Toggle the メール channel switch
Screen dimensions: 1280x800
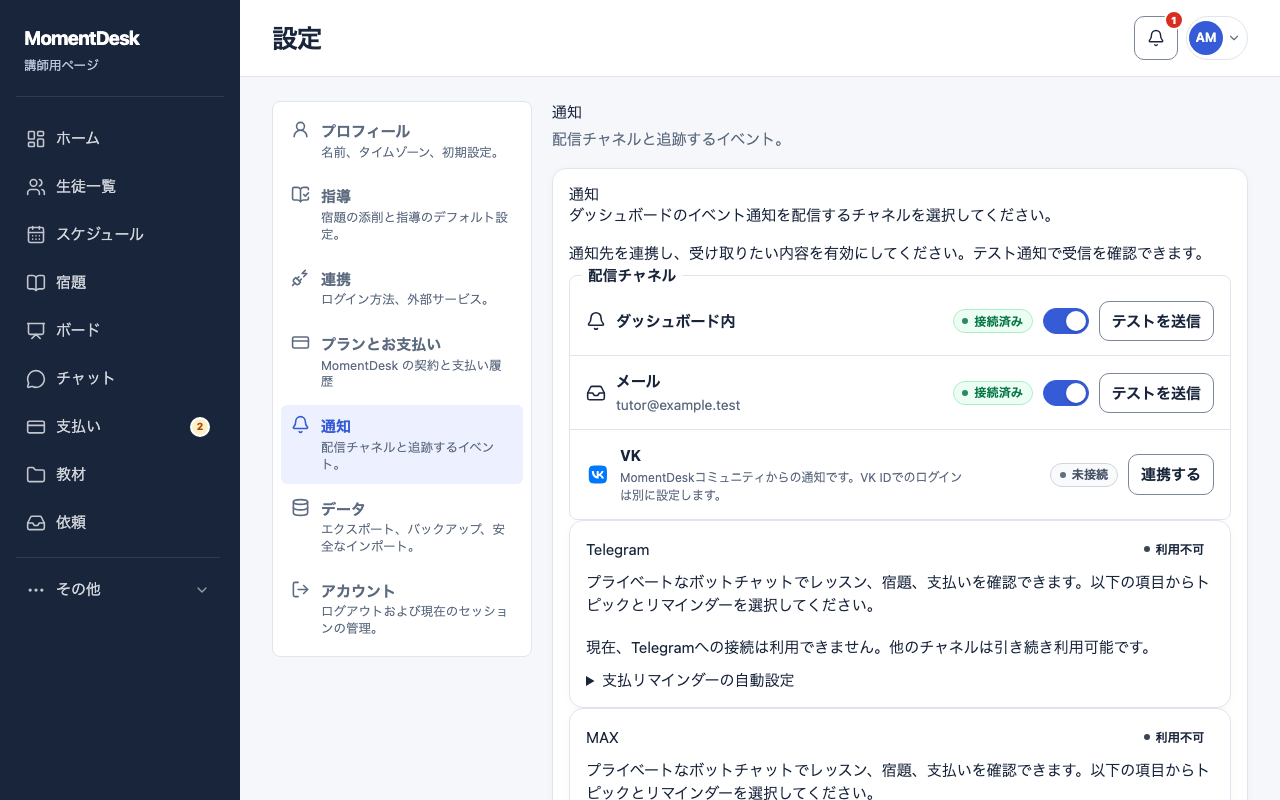(x=1066, y=393)
